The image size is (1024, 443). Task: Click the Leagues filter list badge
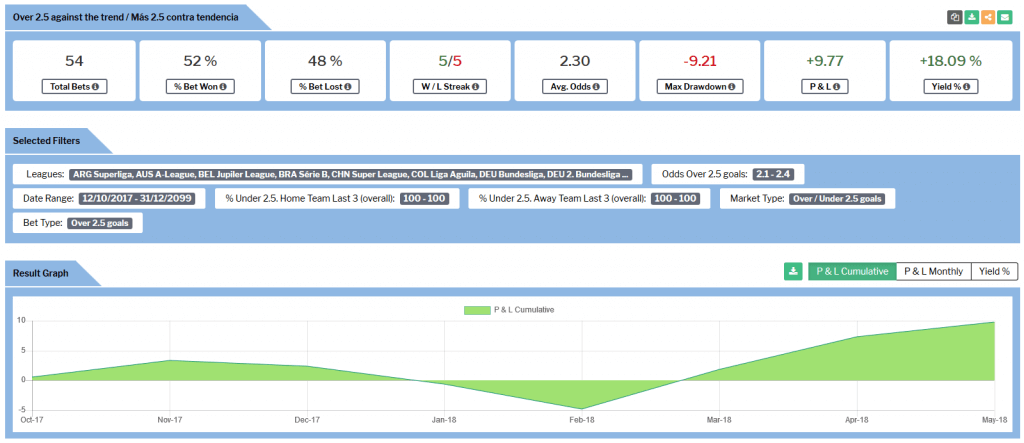(x=350, y=174)
